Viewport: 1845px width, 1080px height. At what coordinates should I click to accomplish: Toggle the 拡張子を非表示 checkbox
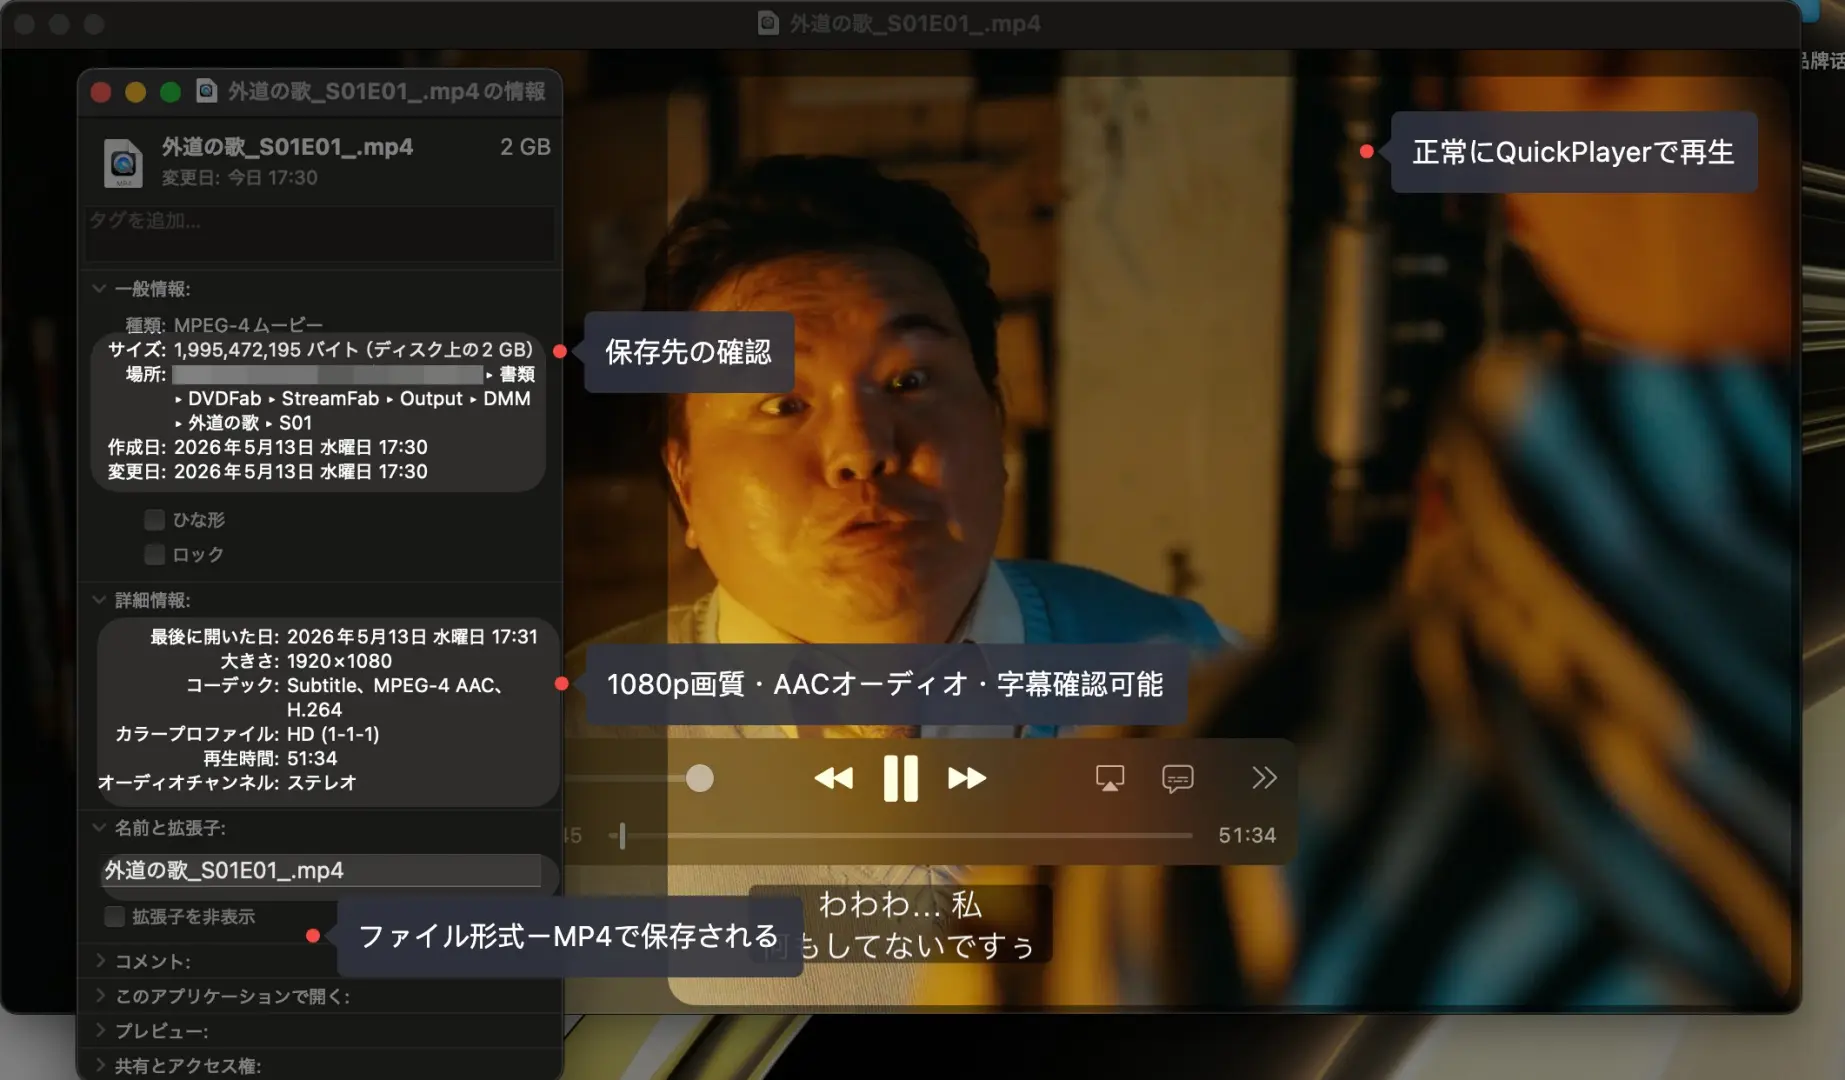(x=114, y=917)
